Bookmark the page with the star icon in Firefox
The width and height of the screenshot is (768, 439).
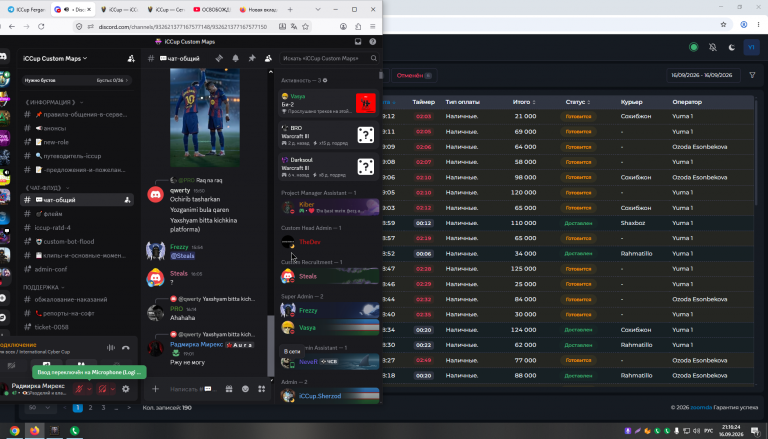click(306, 26)
